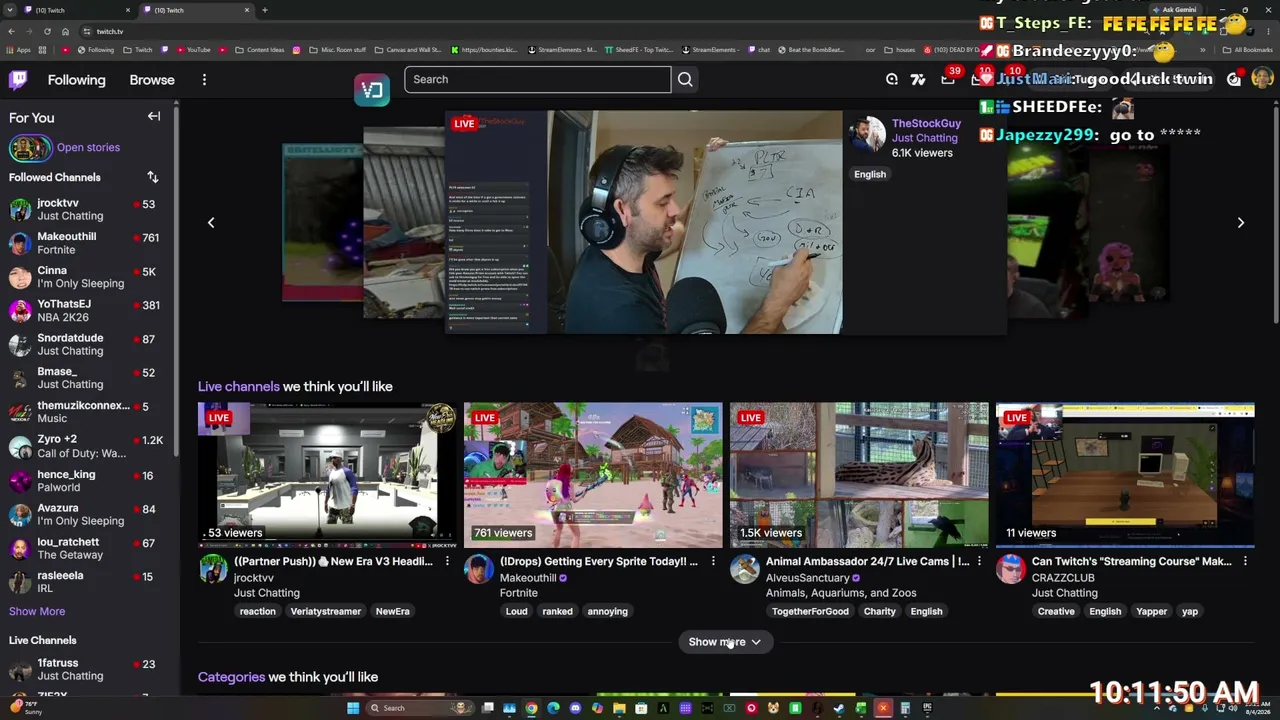The image size is (1280, 720).
Task: Open options menu for jrocktvv stream card
Action: [x=447, y=562]
